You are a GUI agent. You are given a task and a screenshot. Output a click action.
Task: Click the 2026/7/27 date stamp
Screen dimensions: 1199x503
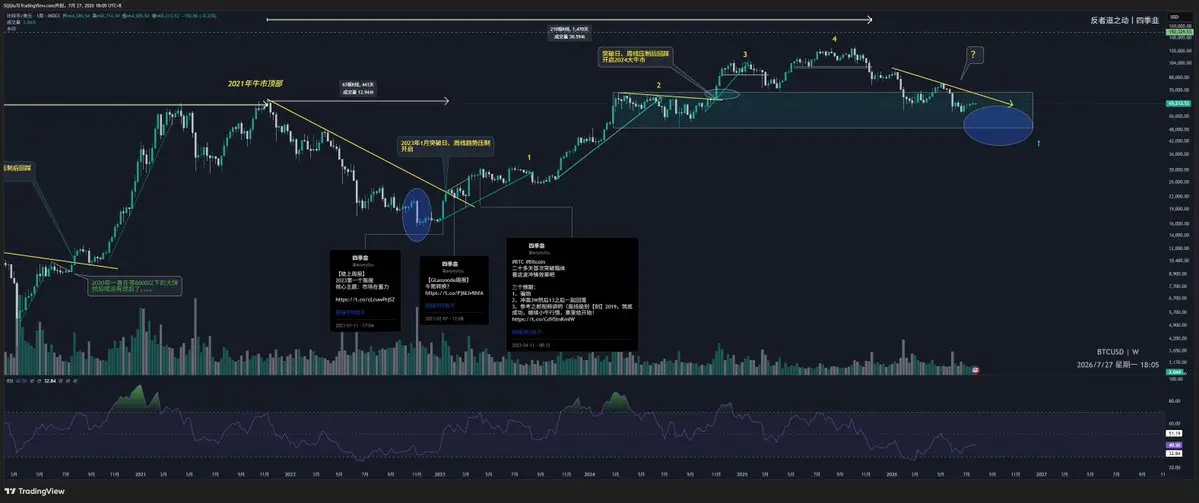click(x=1119, y=365)
